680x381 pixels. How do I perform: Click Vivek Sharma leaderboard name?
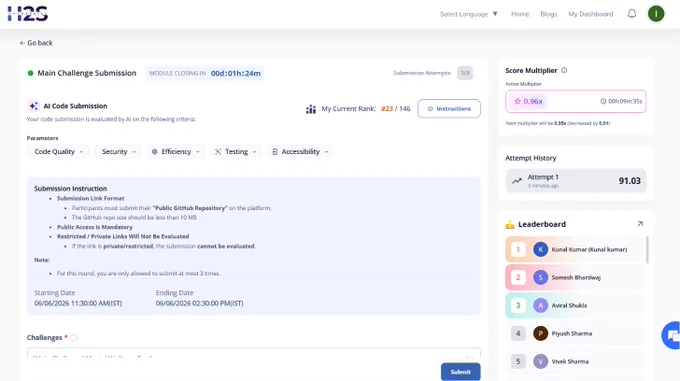570,361
